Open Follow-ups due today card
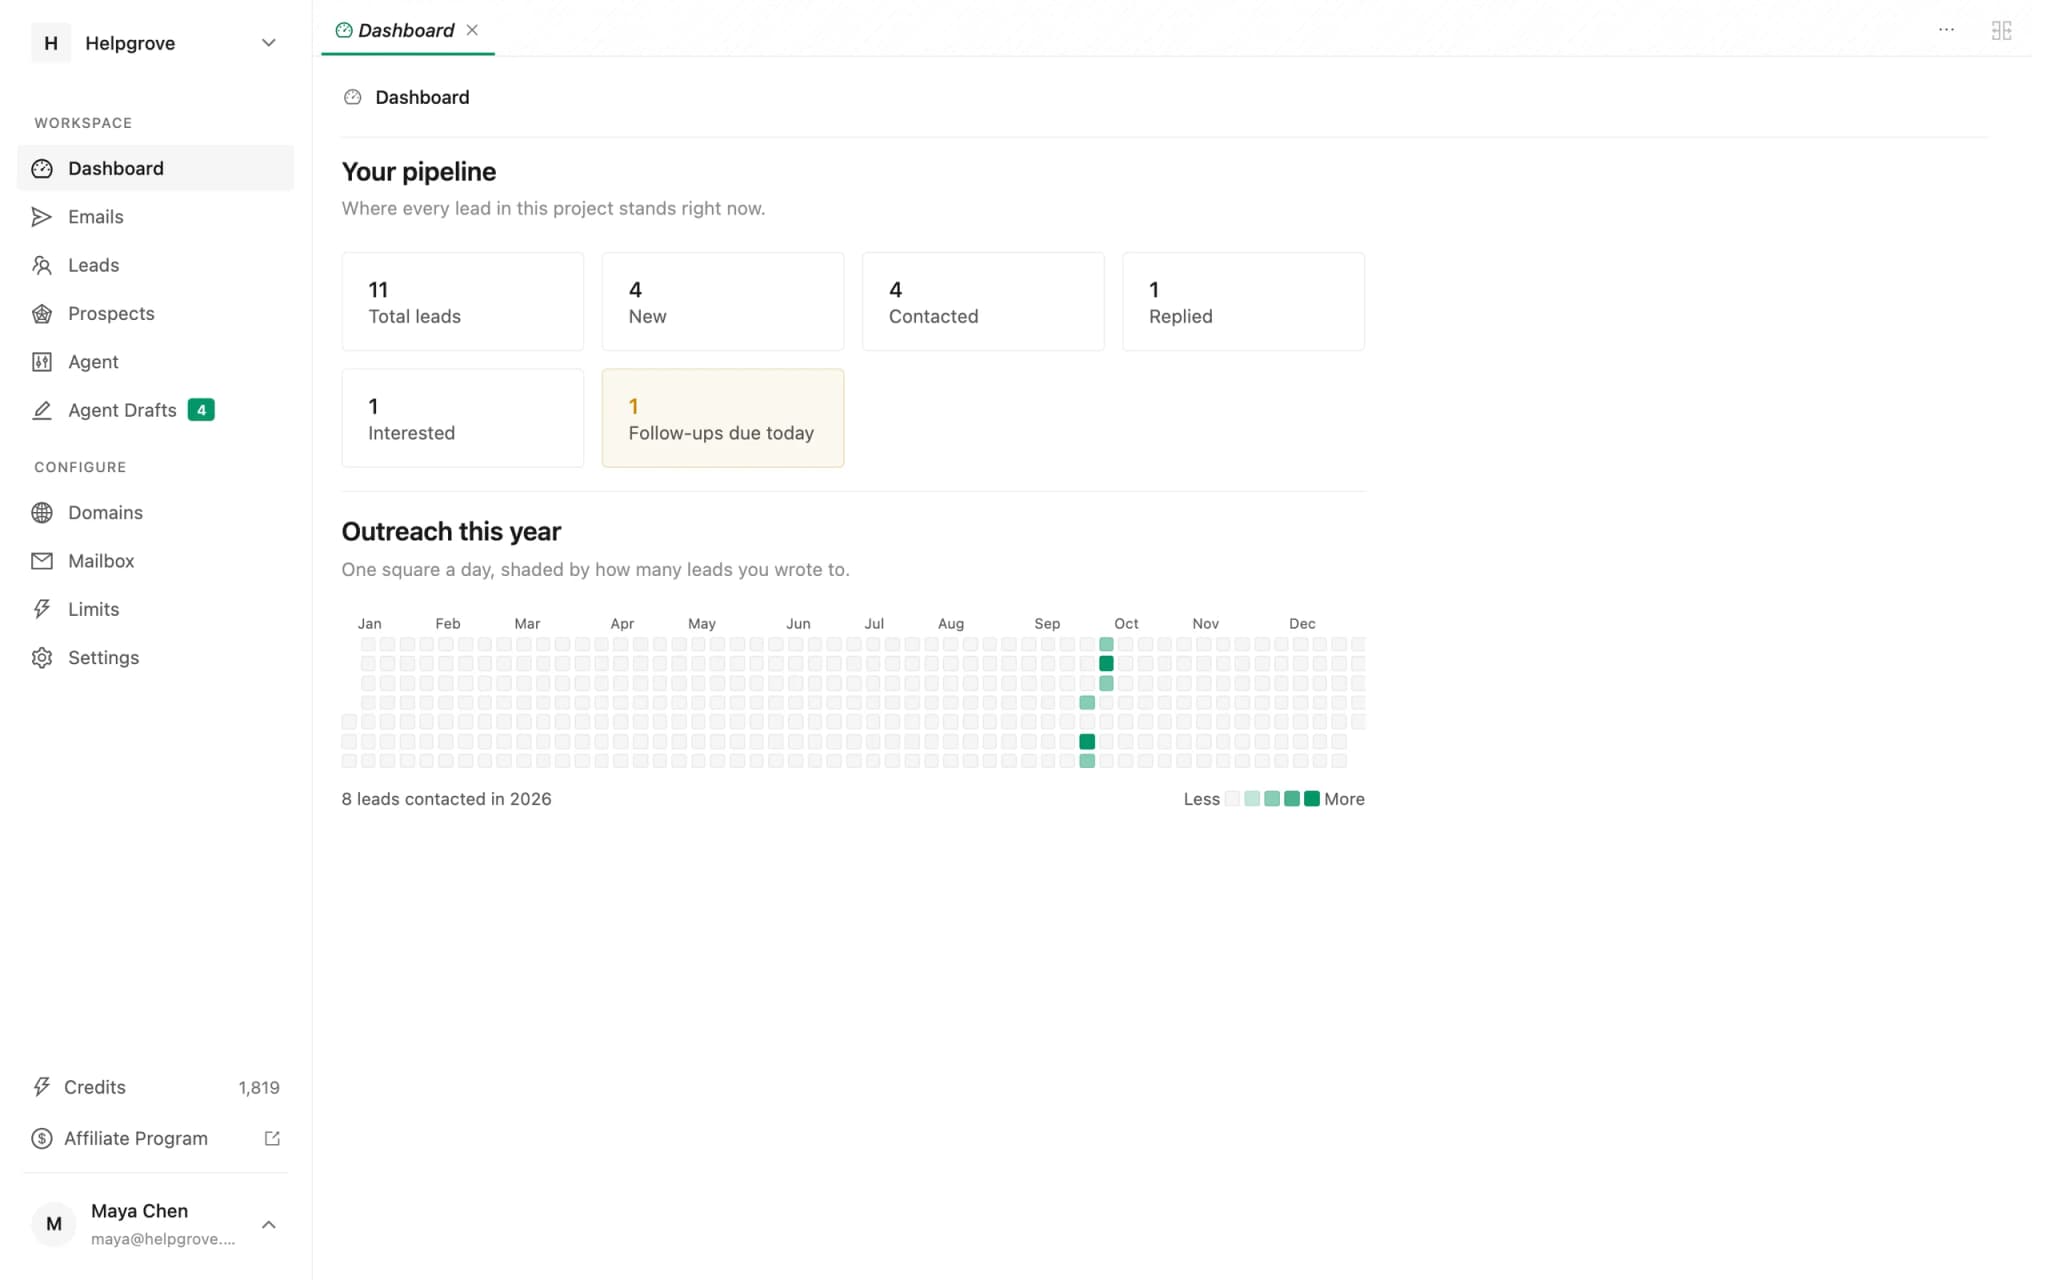 pos(723,418)
